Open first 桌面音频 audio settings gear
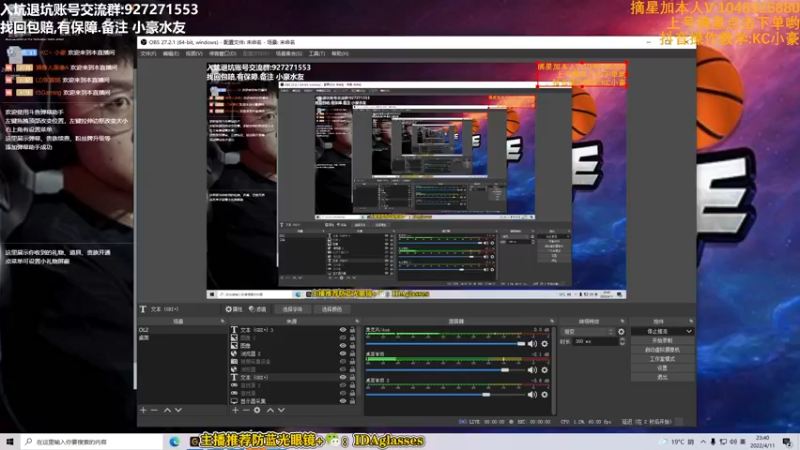The width and height of the screenshot is (800, 450). pos(544,370)
